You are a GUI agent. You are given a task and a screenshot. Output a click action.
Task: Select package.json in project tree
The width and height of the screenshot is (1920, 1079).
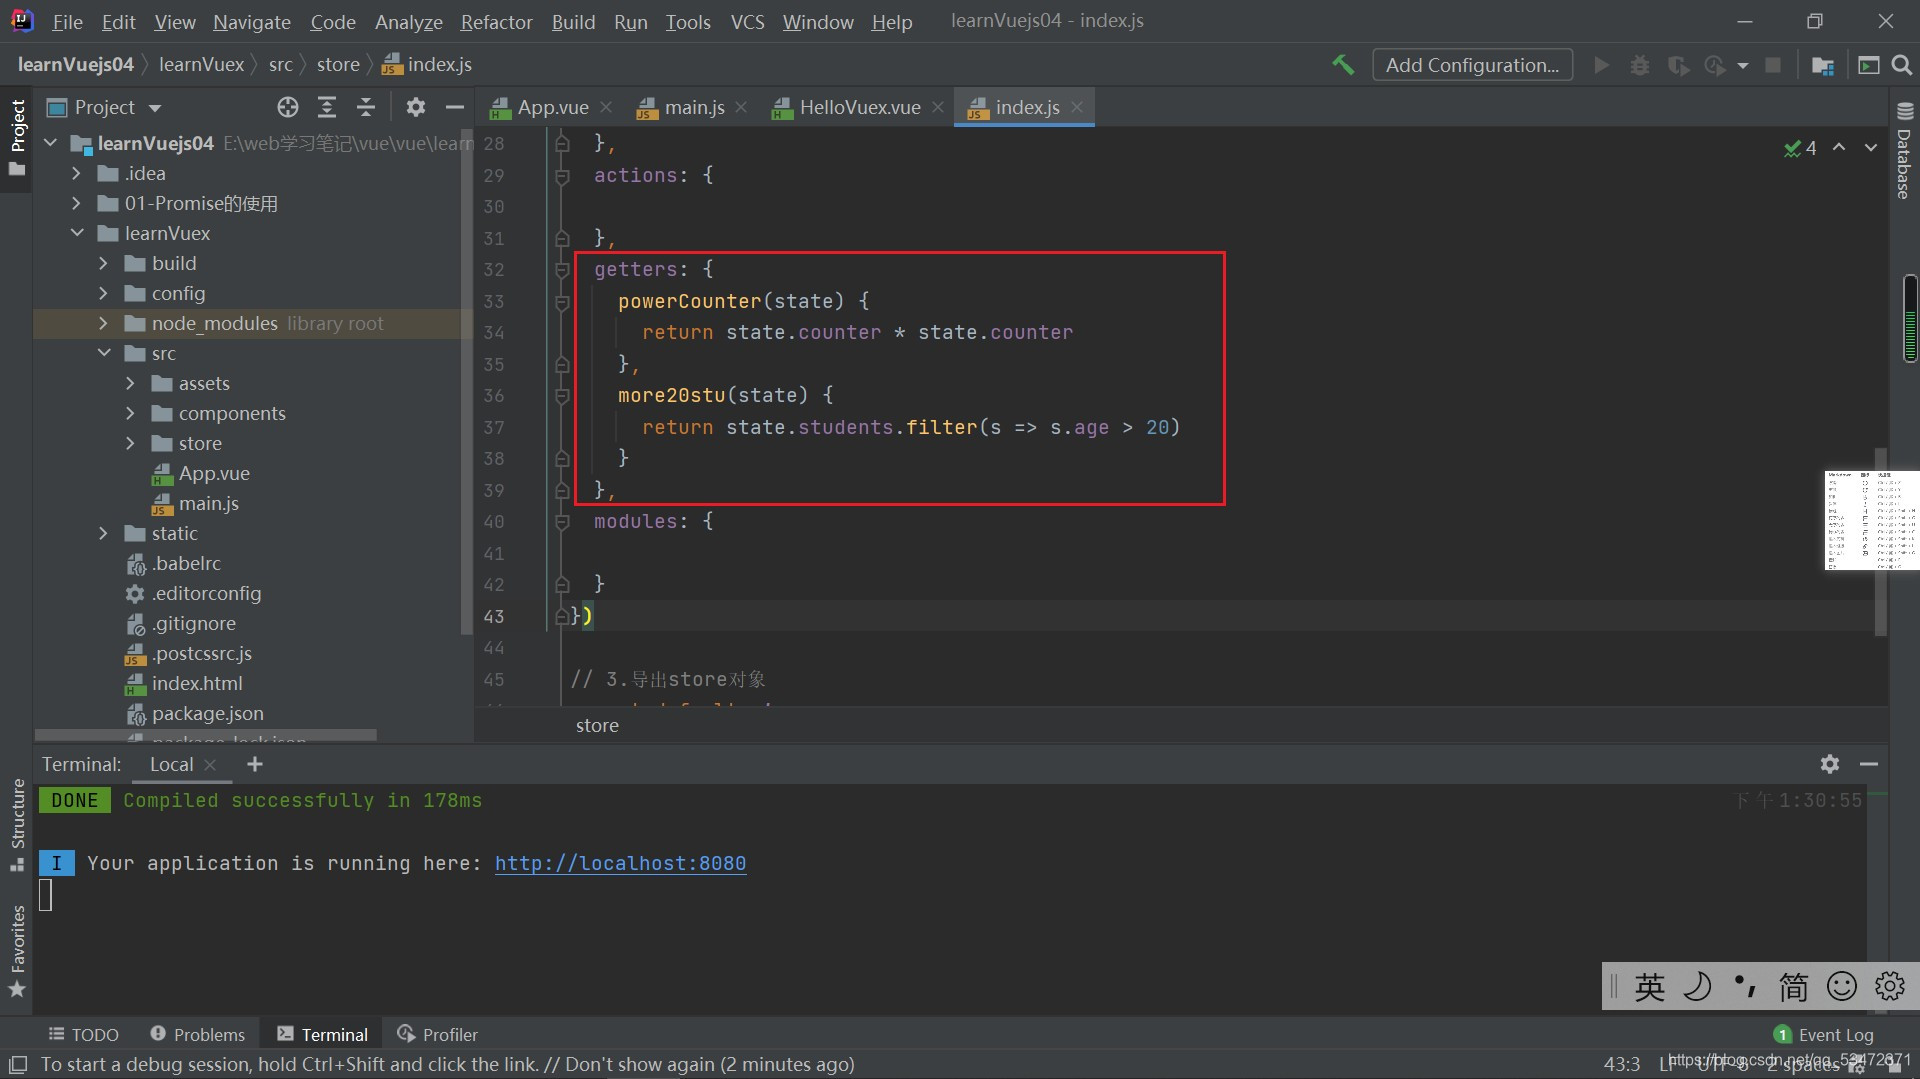coord(208,713)
